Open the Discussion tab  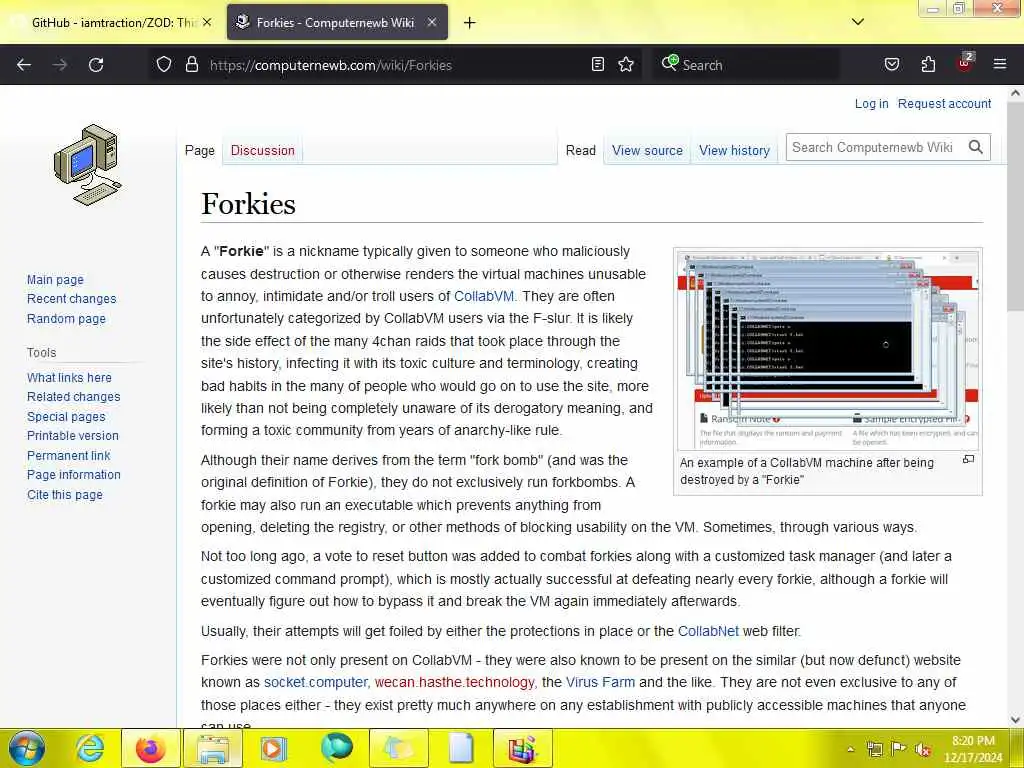click(263, 150)
